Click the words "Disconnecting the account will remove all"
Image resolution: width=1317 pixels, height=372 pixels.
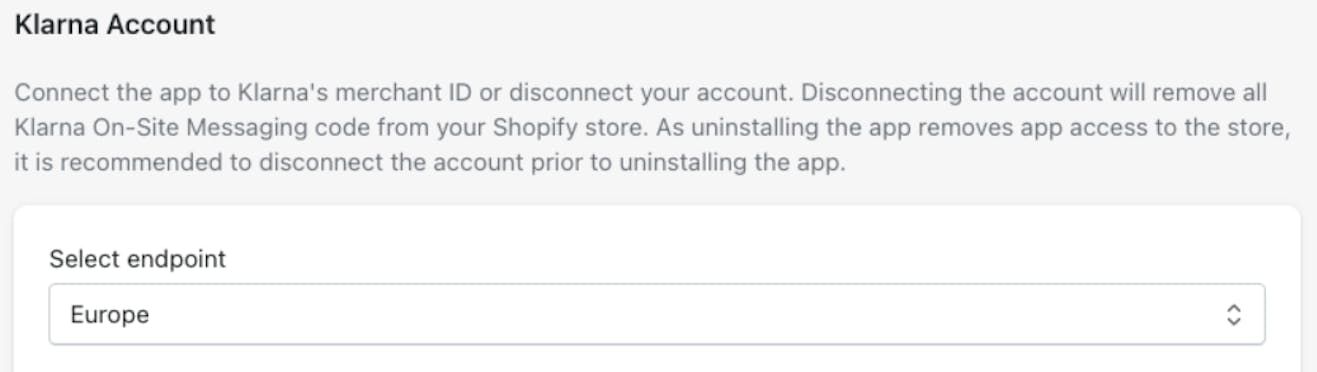click(1036, 93)
